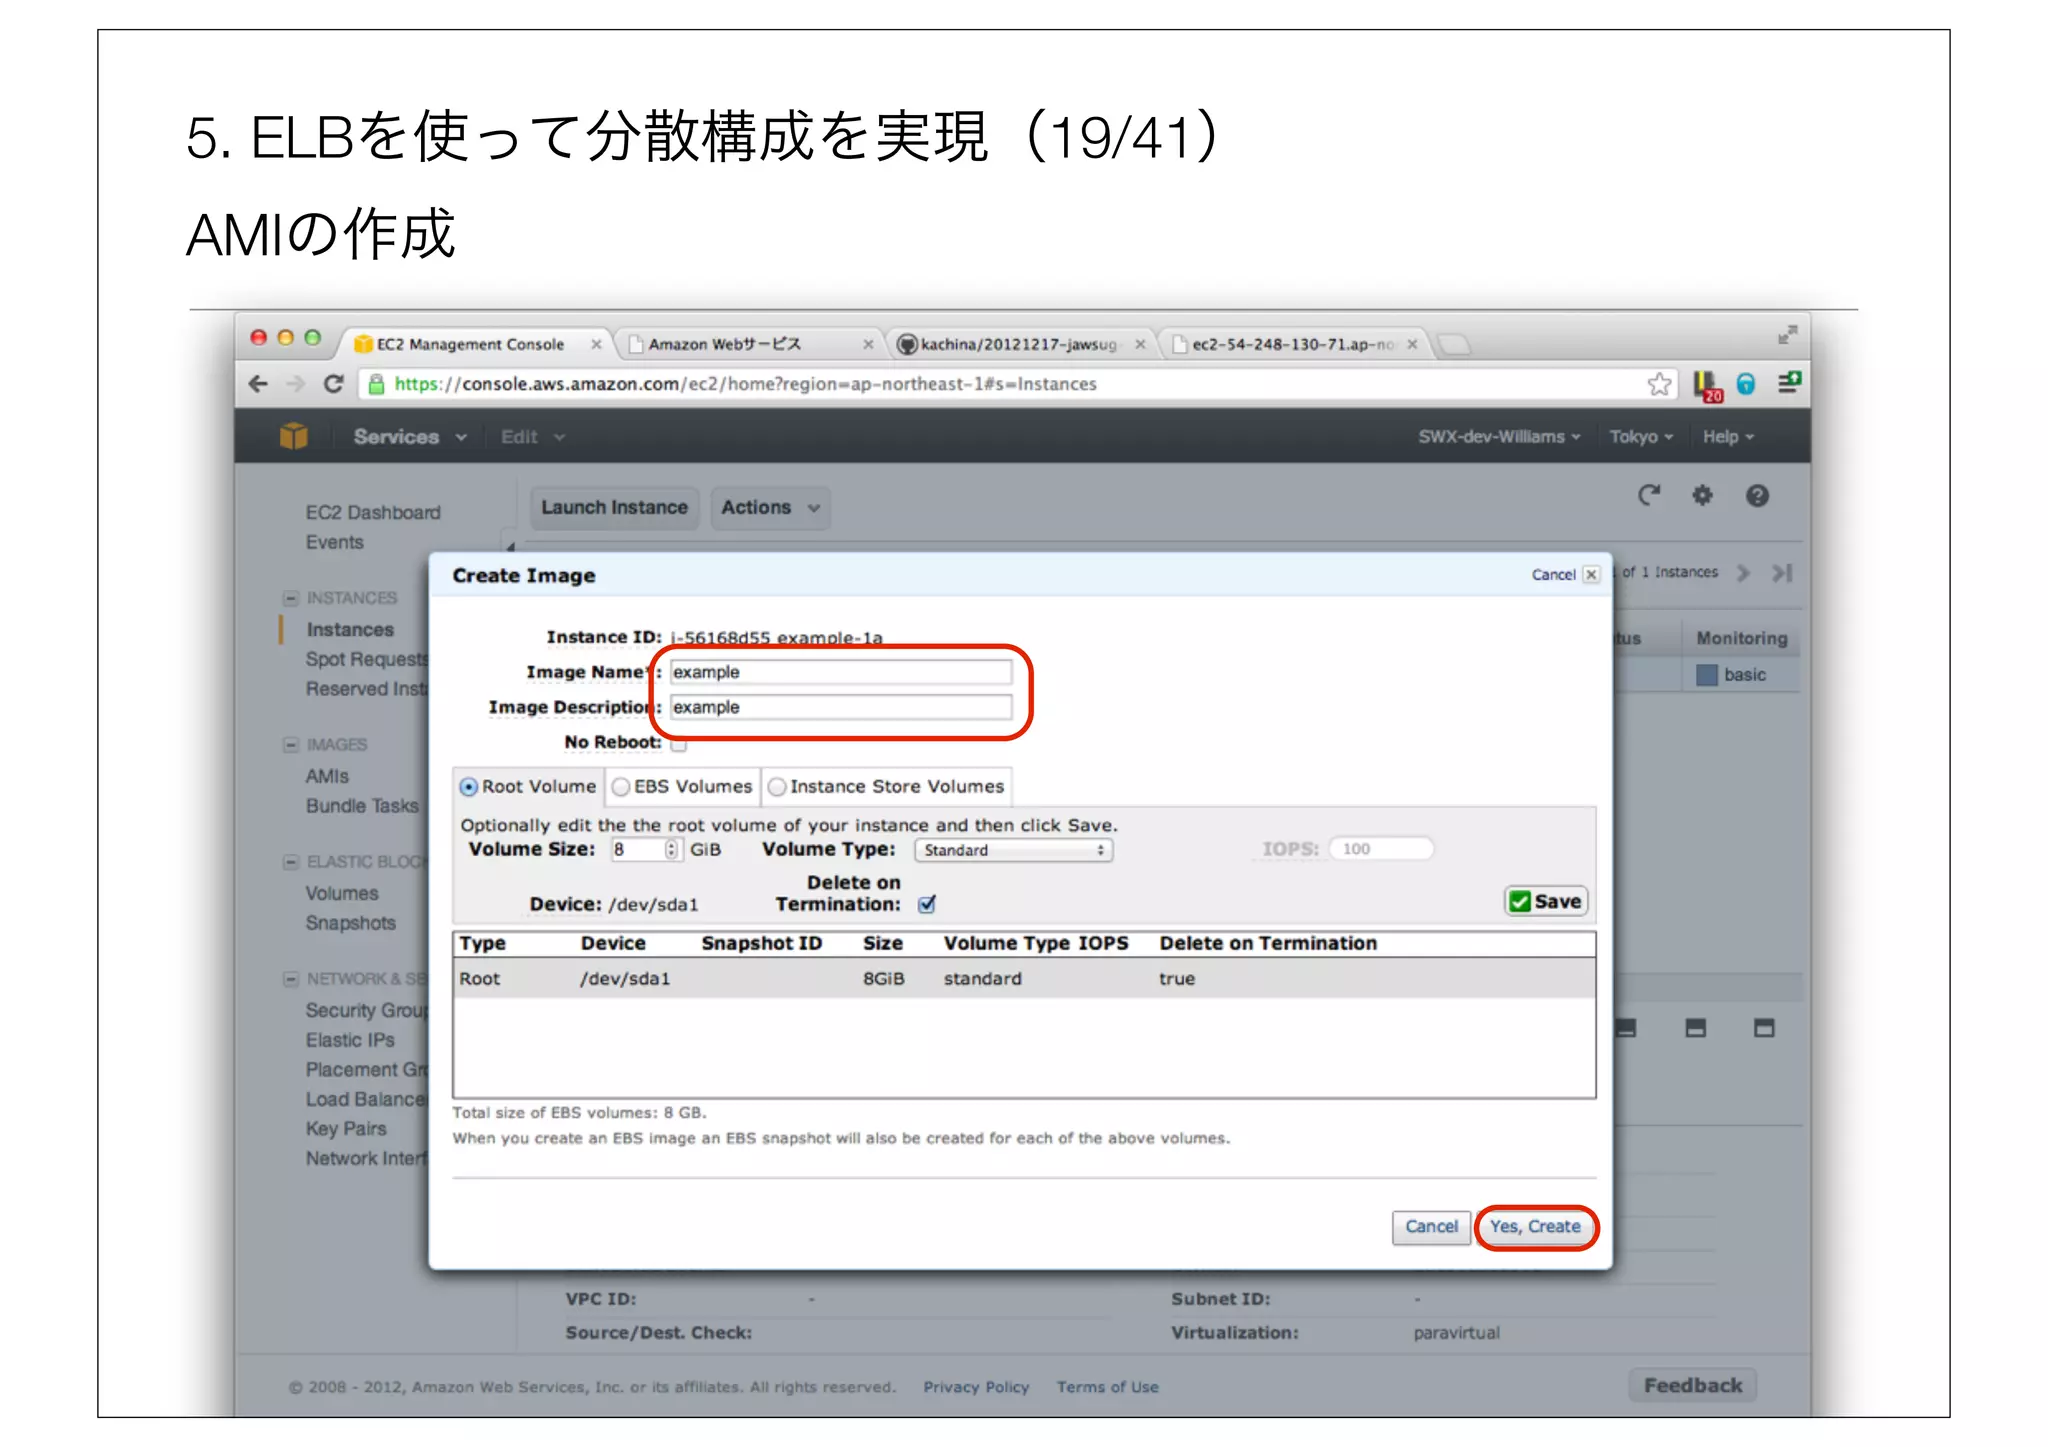
Task: Select the EBS Volumes radio button
Action: (621, 787)
